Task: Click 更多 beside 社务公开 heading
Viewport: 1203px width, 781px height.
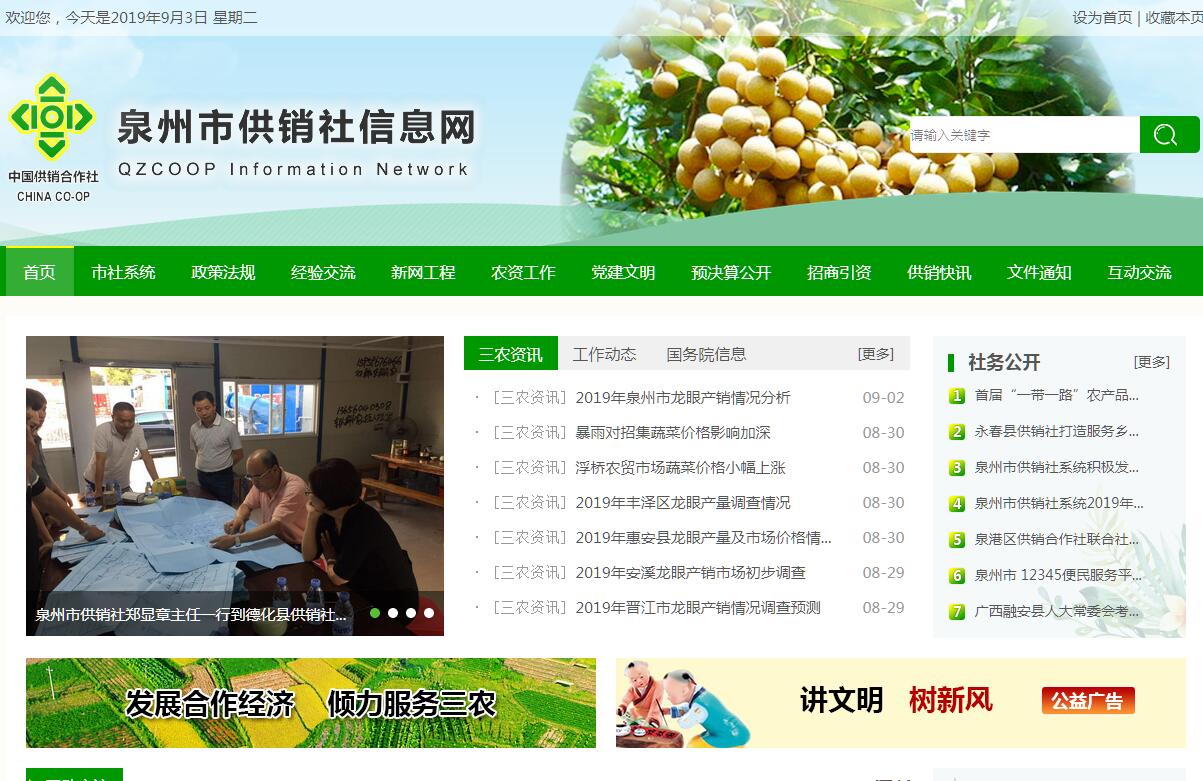Action: pos(1152,362)
